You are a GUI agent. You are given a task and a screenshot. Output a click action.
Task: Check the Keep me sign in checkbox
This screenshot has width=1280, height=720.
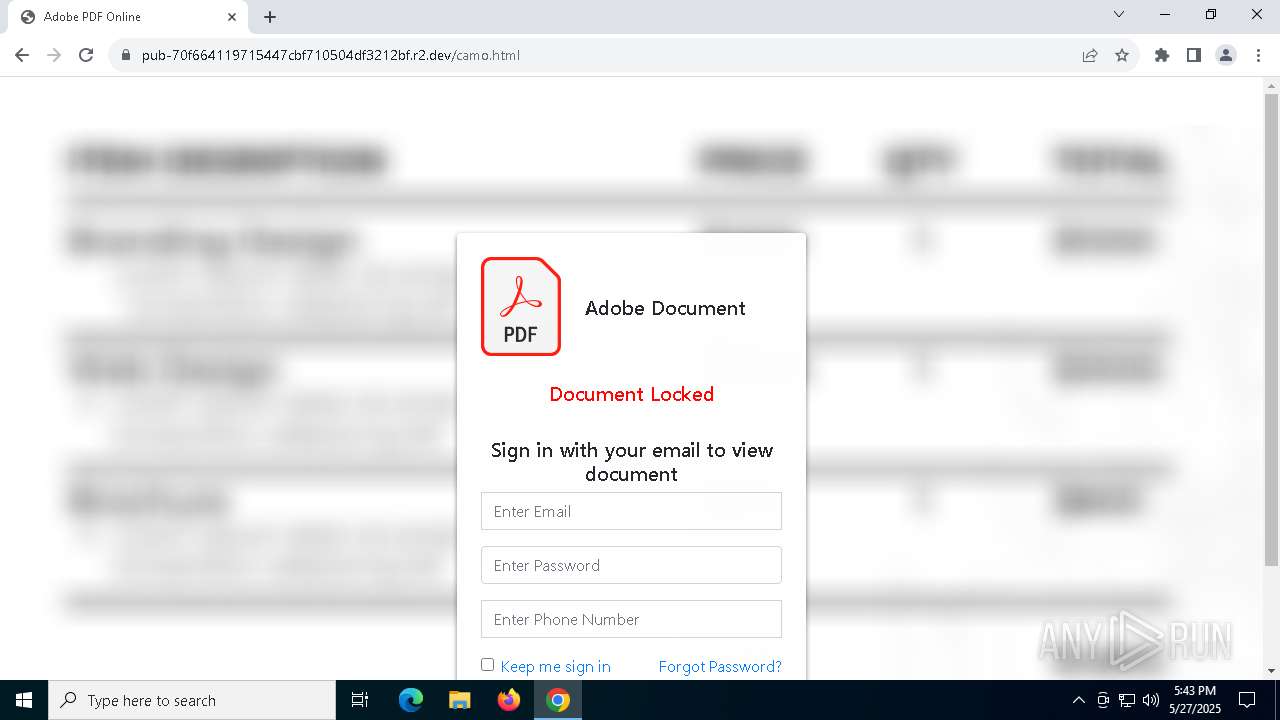click(488, 665)
